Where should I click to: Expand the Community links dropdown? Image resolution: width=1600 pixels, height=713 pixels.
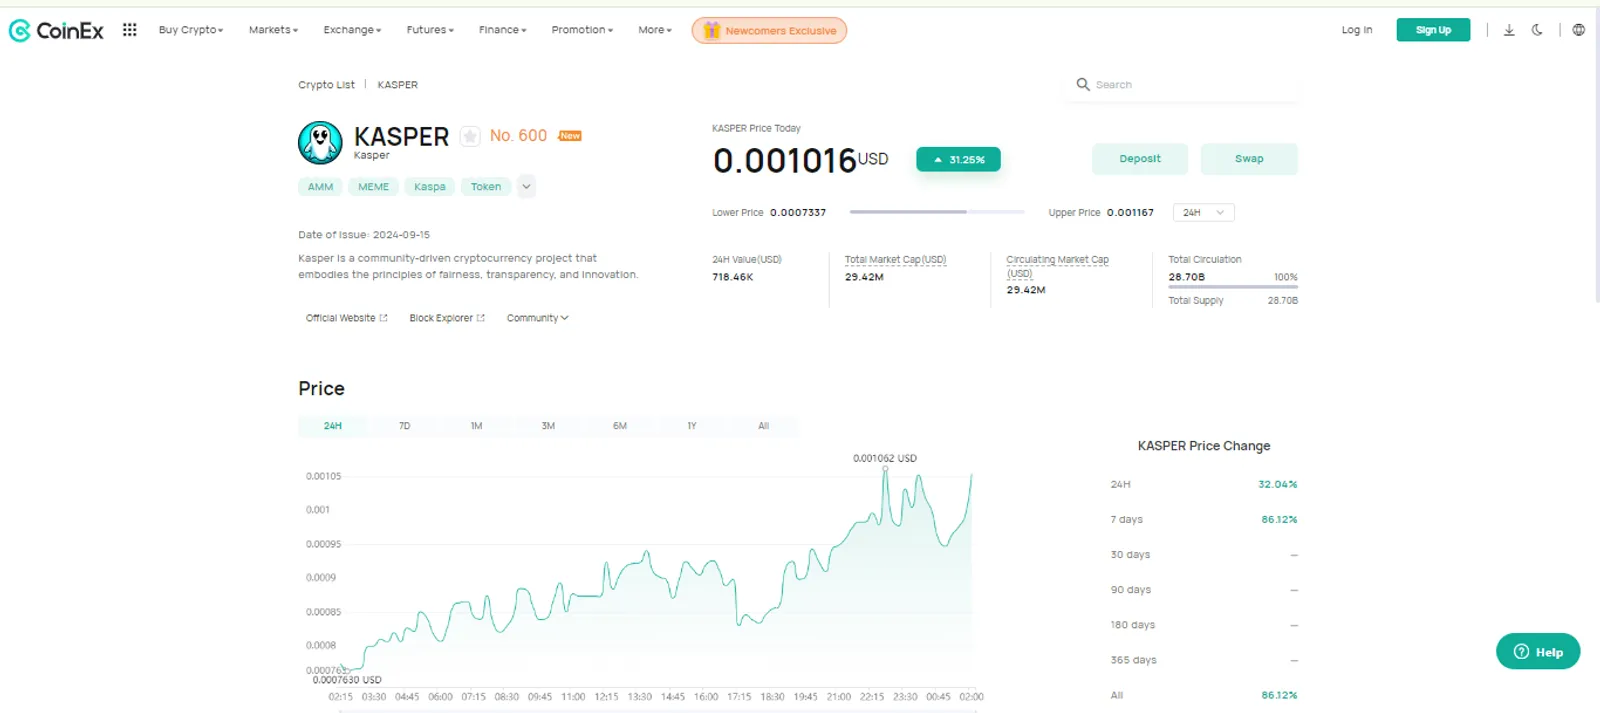pyautogui.click(x=537, y=318)
